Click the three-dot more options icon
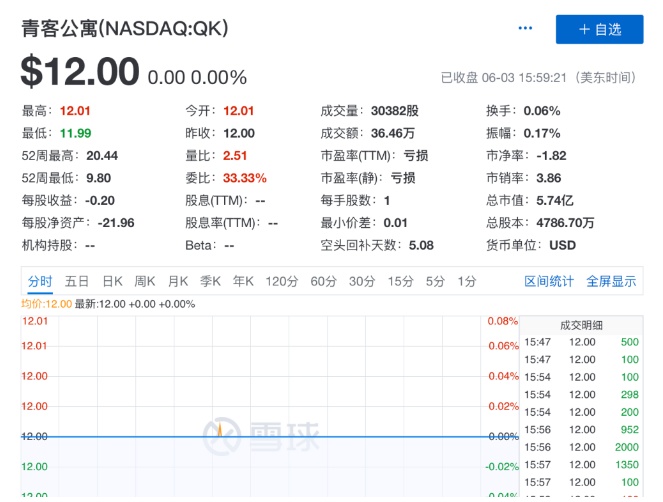663x502 pixels. coord(526,29)
